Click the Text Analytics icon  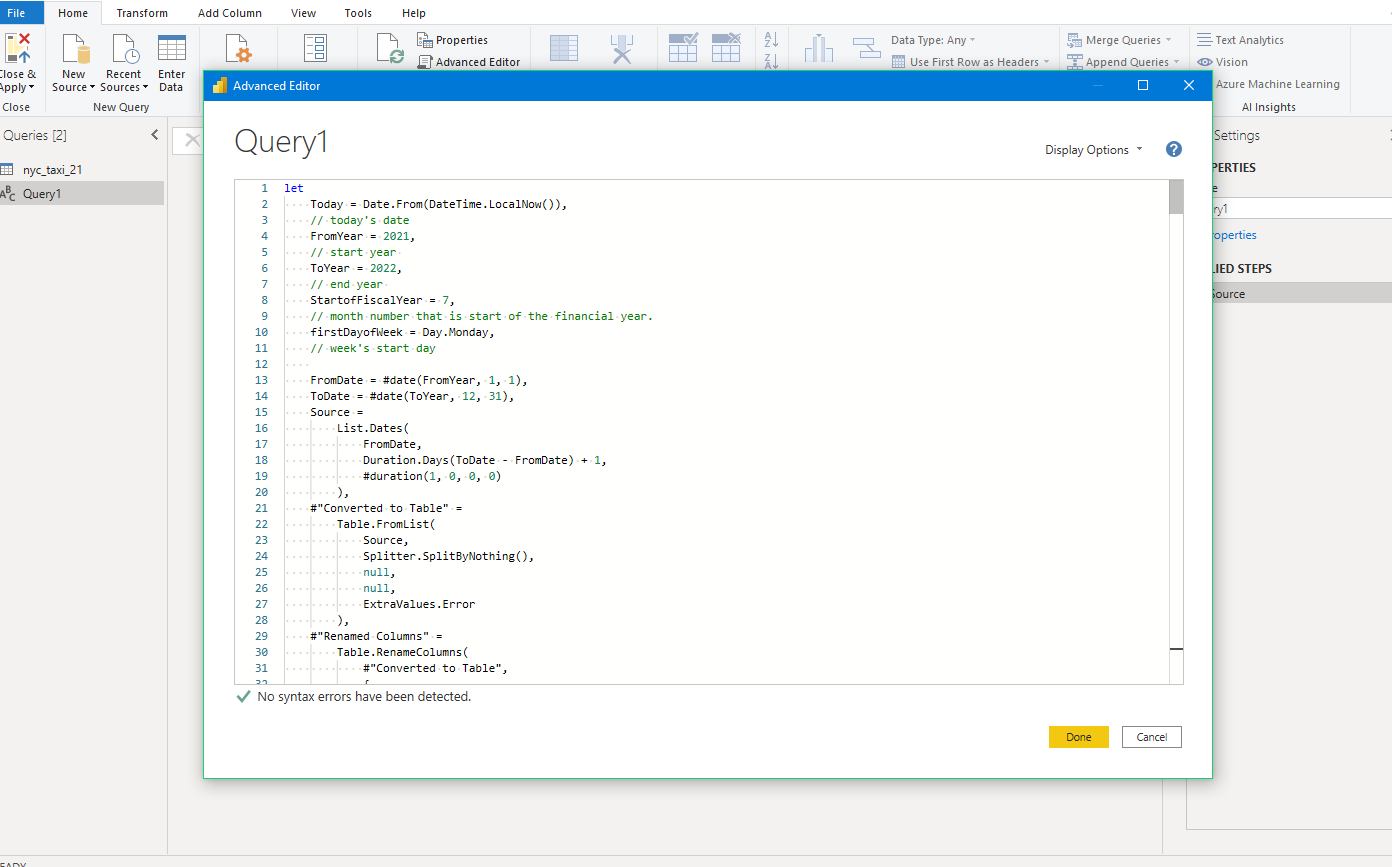point(1205,40)
